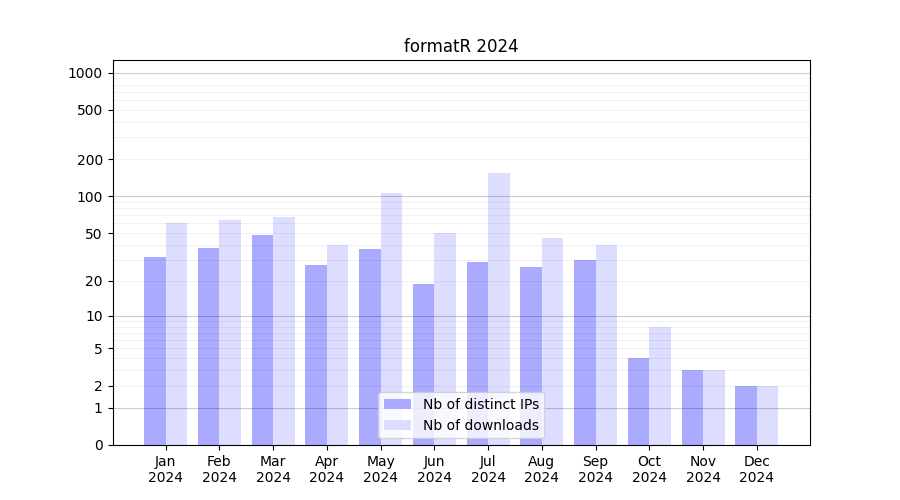Click the July 2024 downloads bar
This screenshot has height=500, width=900.
coord(499,300)
